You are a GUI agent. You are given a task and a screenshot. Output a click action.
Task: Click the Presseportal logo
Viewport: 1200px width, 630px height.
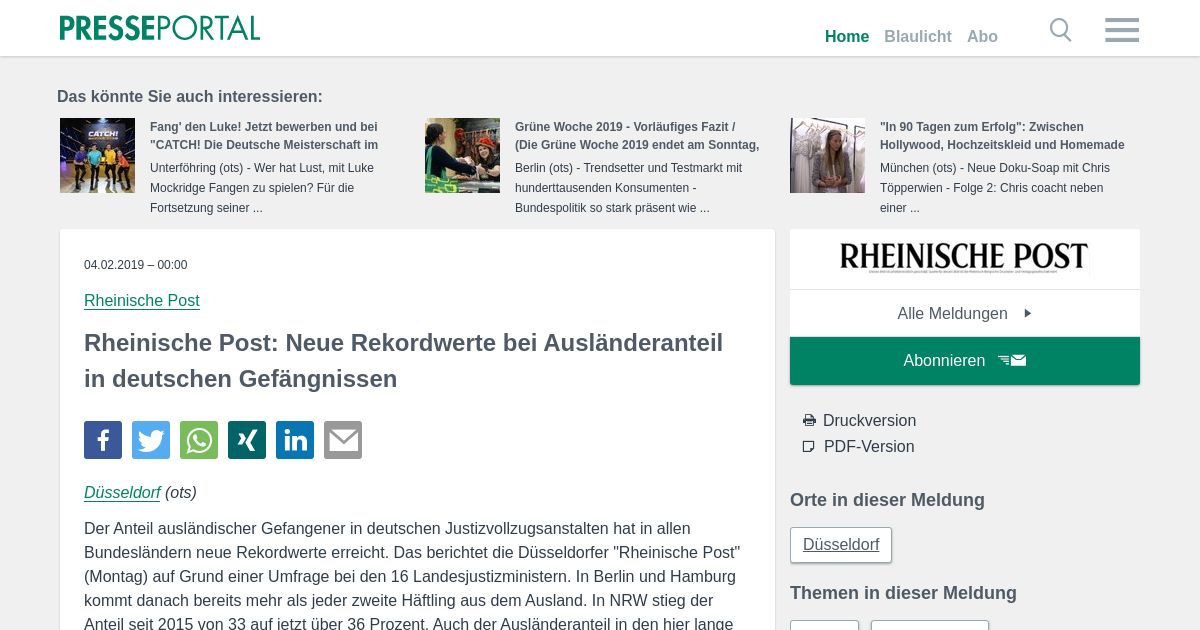(x=160, y=28)
